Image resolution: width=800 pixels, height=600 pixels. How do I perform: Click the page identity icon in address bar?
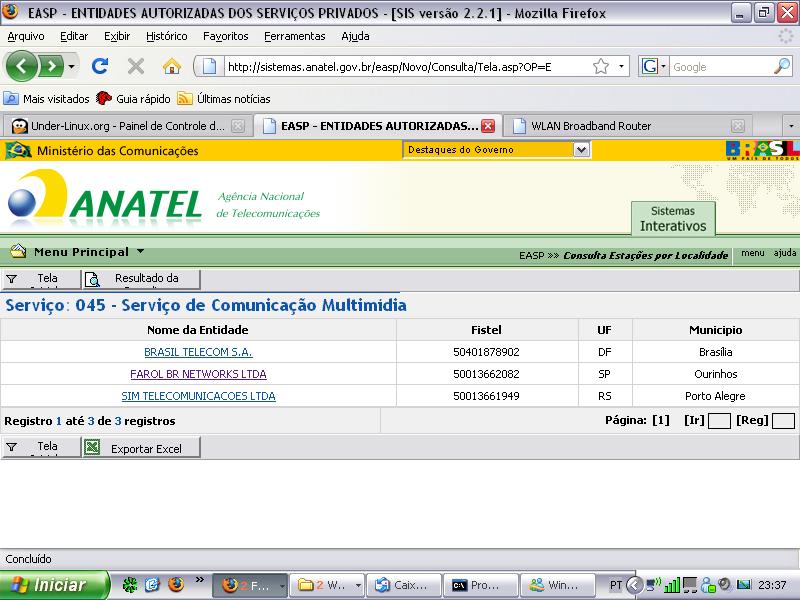point(209,66)
